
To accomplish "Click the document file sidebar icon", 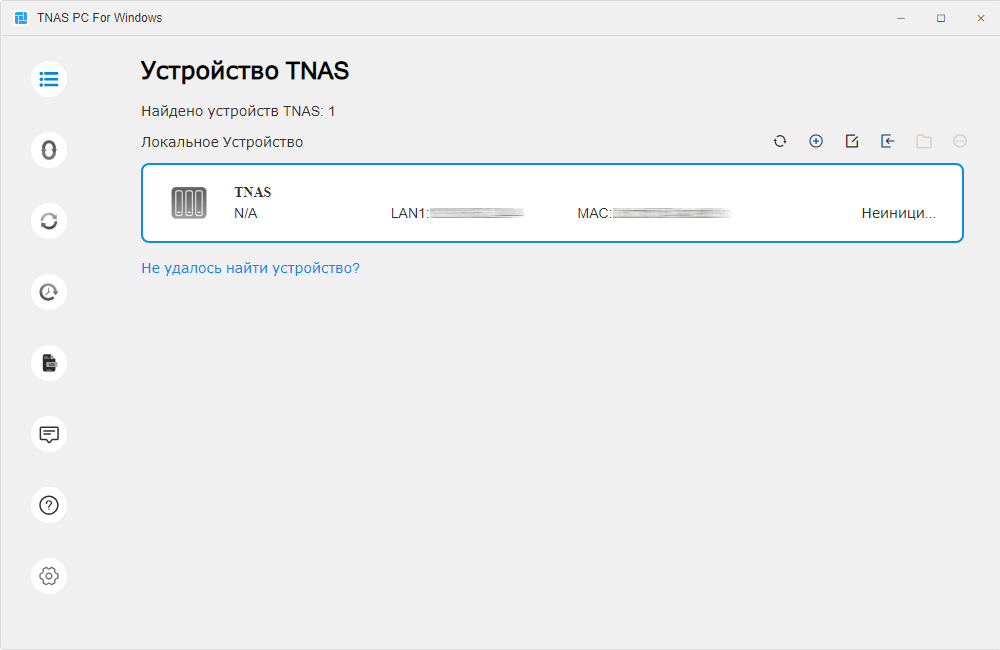I will pos(49,363).
